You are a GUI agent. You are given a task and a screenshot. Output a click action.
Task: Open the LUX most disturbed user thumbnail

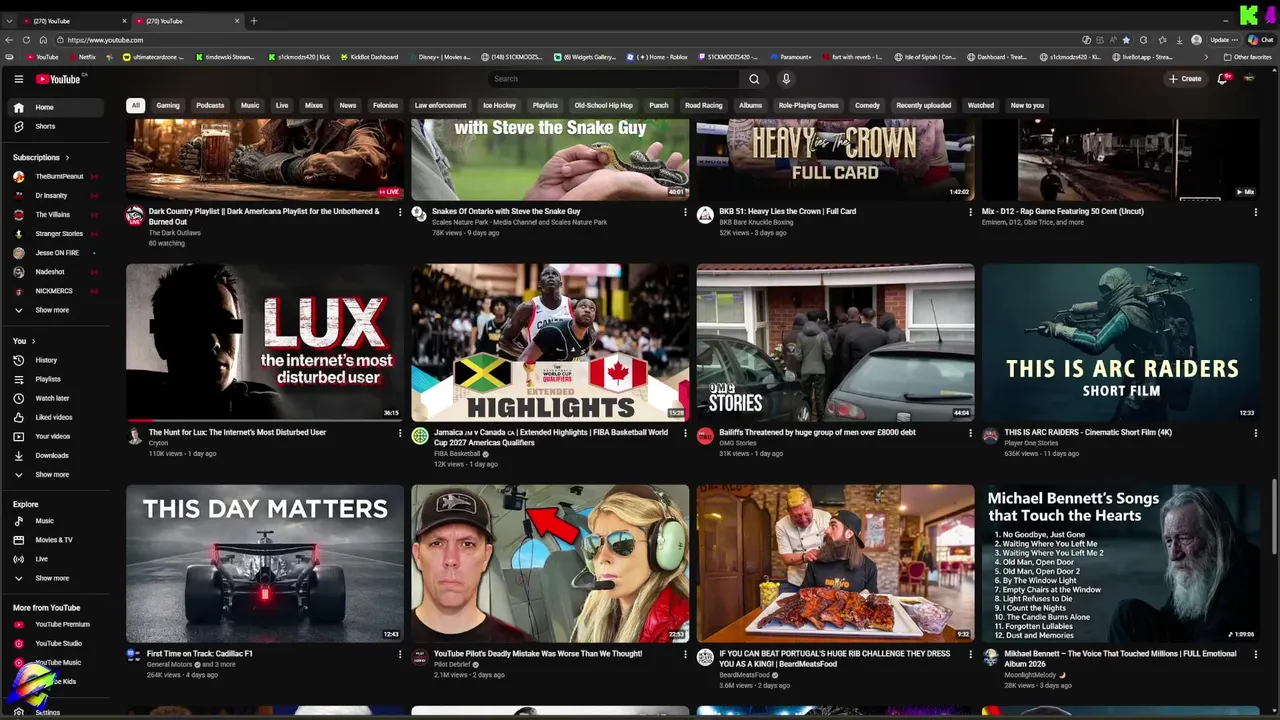(x=265, y=342)
